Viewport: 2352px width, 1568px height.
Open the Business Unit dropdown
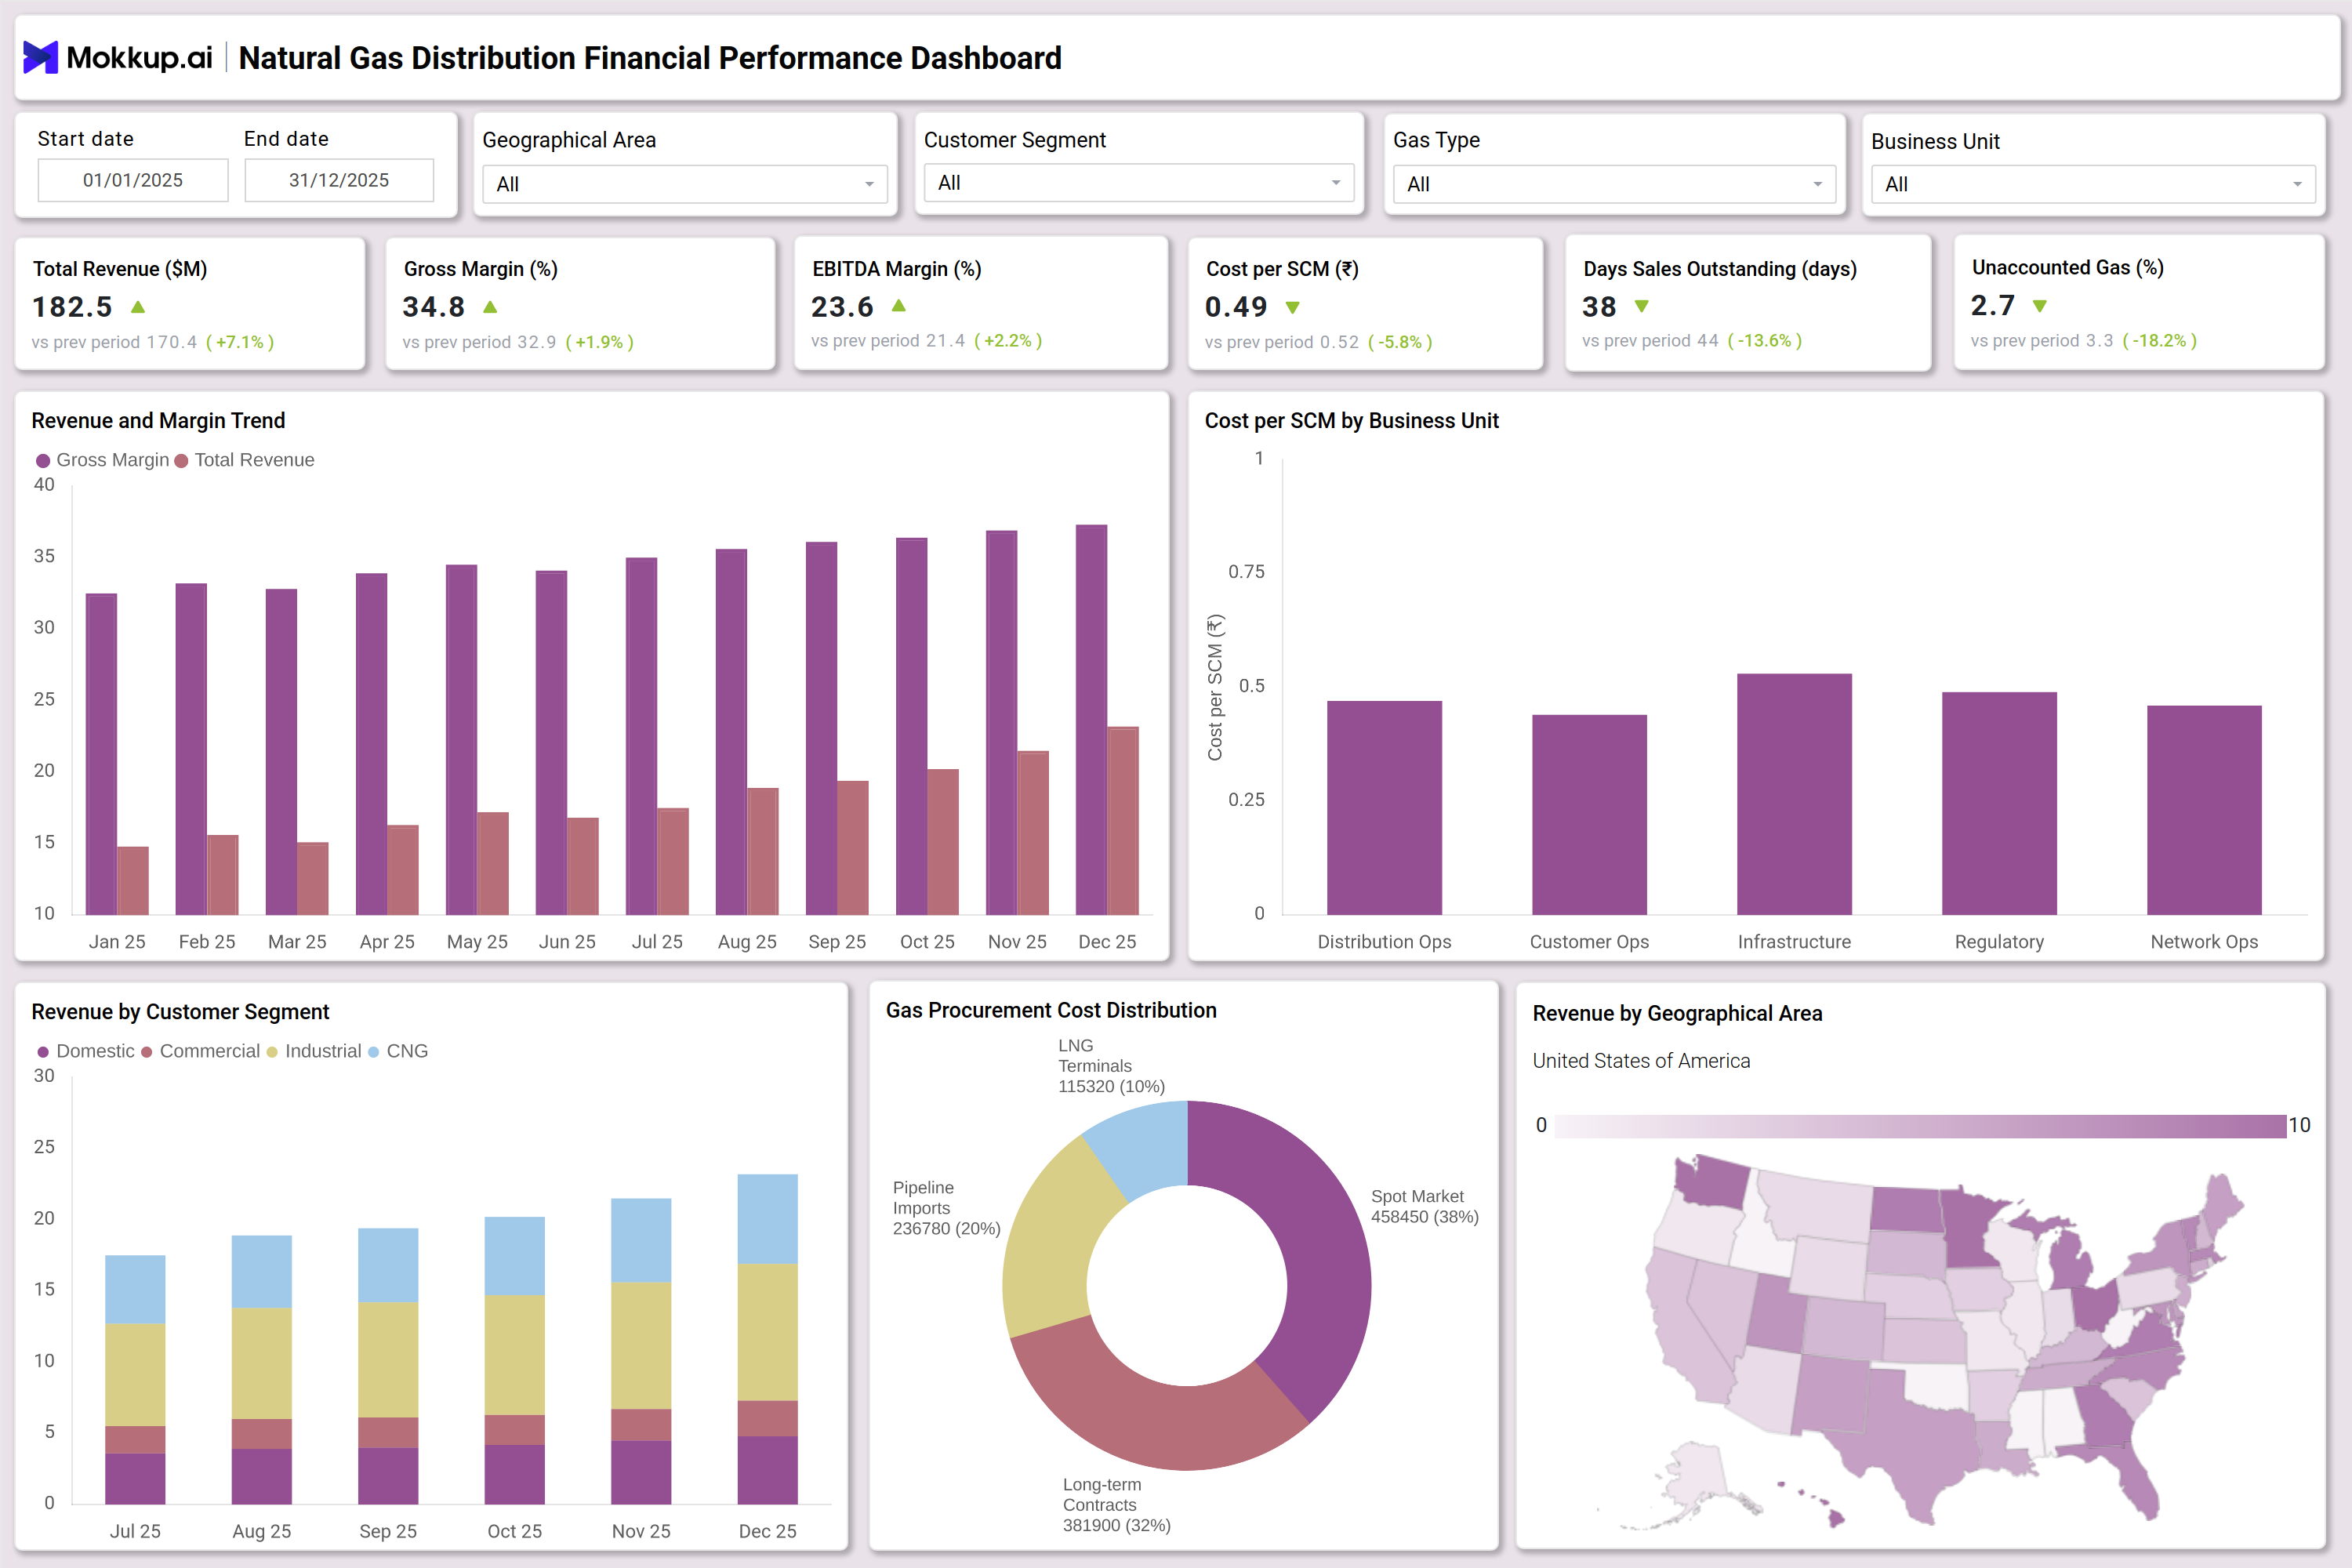(2093, 184)
